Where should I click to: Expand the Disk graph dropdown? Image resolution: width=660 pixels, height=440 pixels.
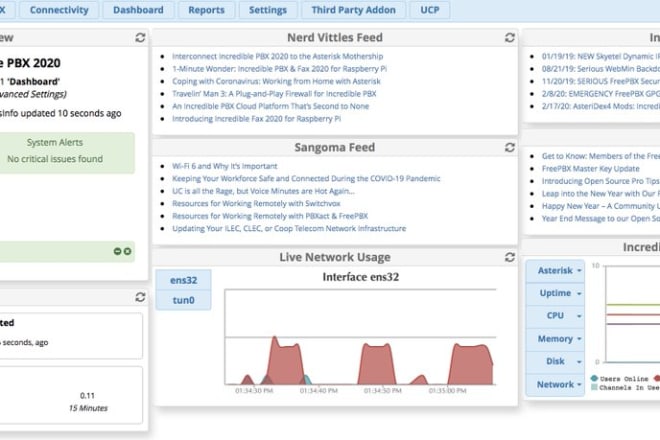click(555, 361)
